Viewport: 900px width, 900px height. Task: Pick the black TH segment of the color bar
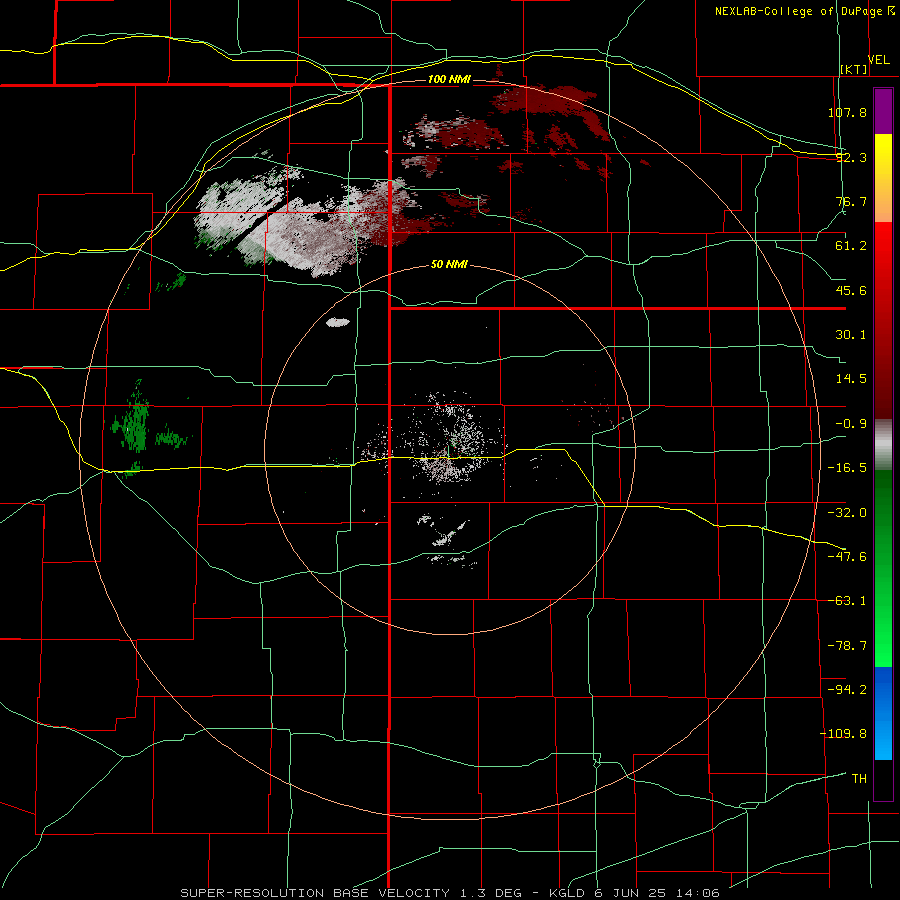pos(883,779)
